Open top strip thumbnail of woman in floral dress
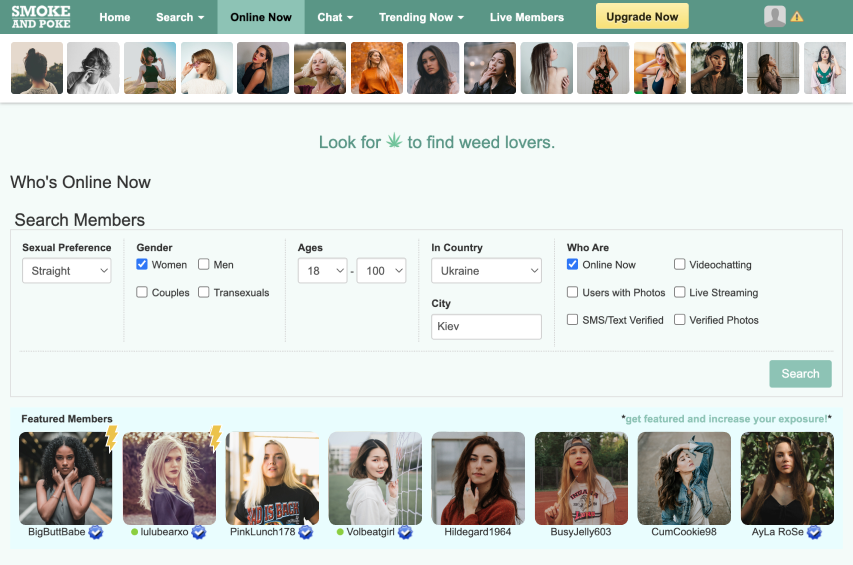 click(603, 68)
